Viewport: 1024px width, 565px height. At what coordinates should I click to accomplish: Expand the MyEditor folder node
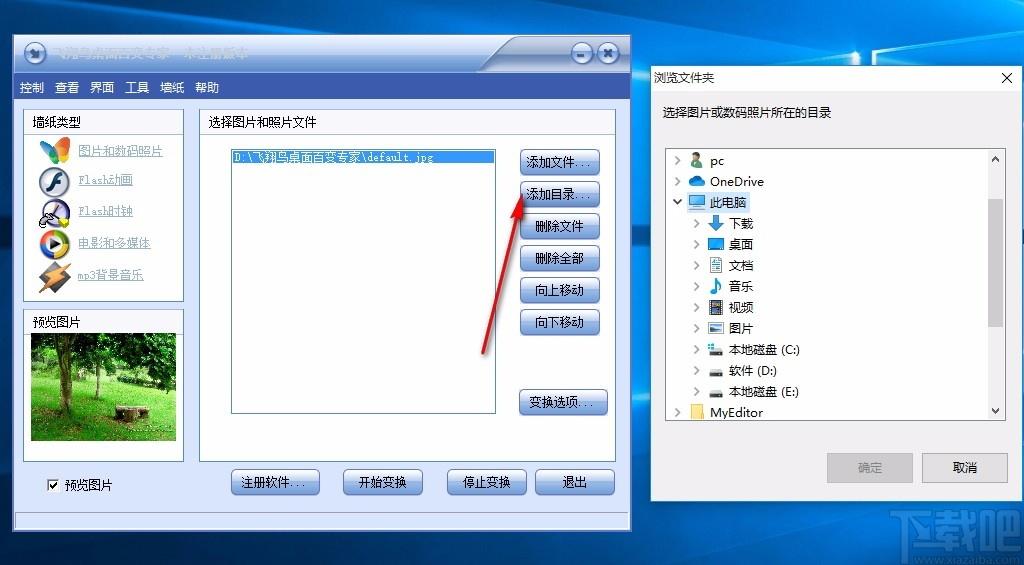tap(677, 412)
